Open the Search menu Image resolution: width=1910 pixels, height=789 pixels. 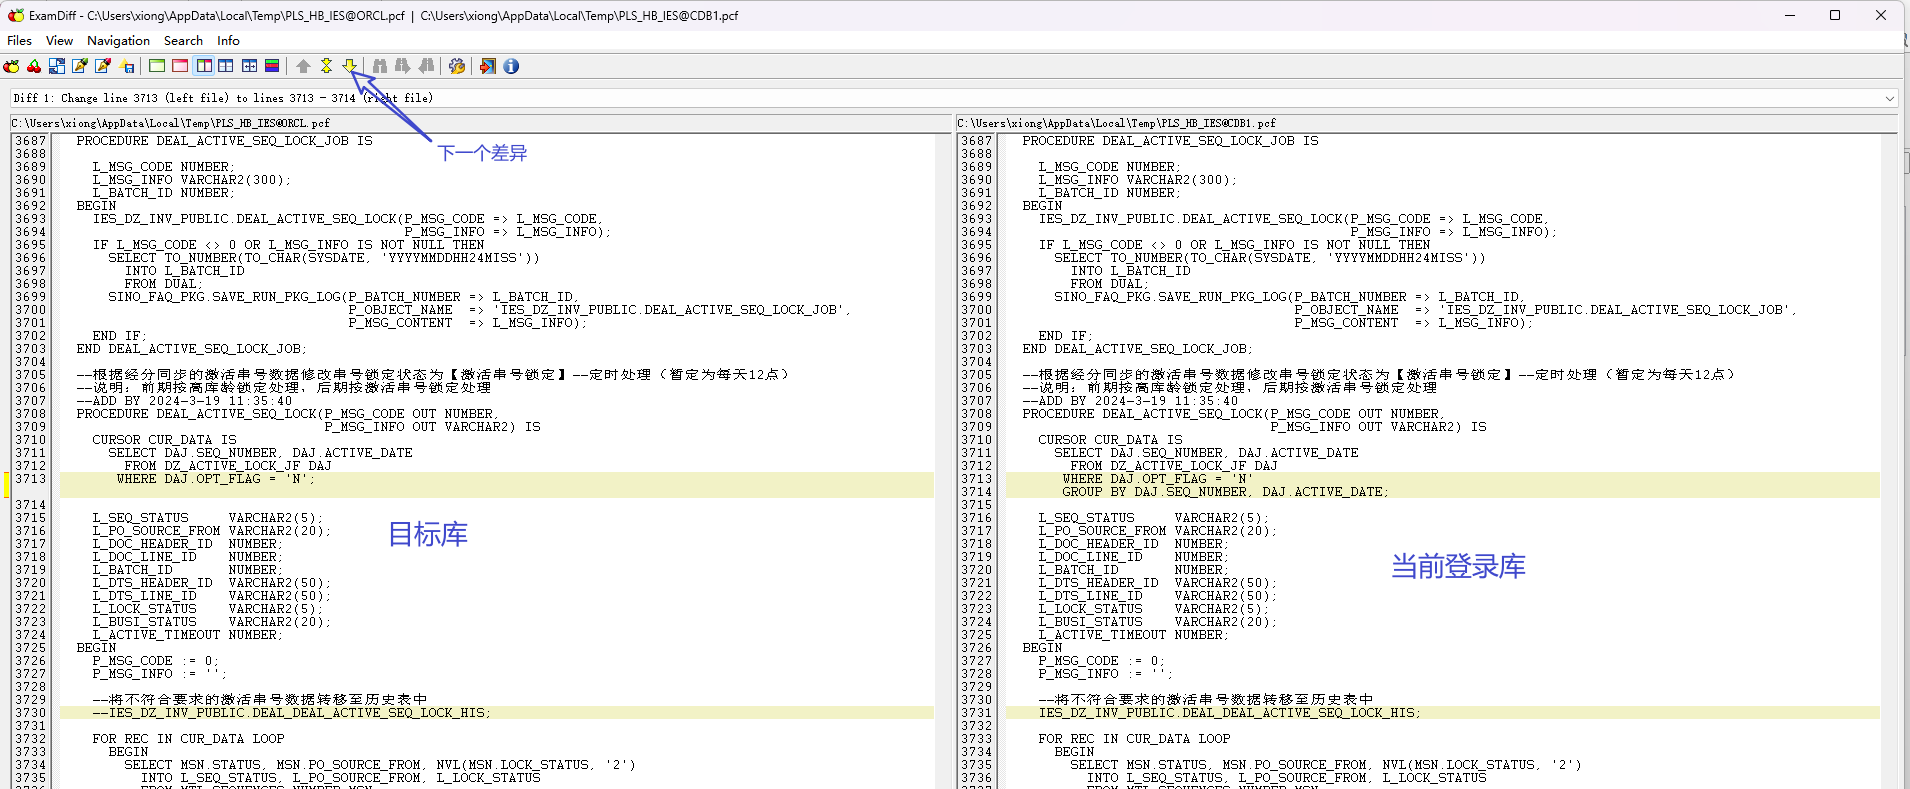pyautogui.click(x=183, y=41)
